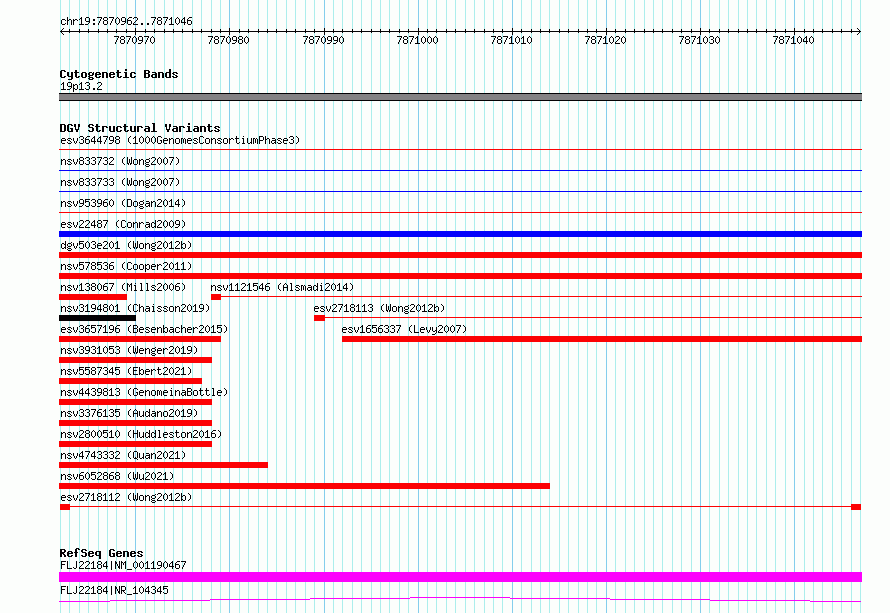Open esv2718113 (Wong2012b) variant label

tap(379, 308)
